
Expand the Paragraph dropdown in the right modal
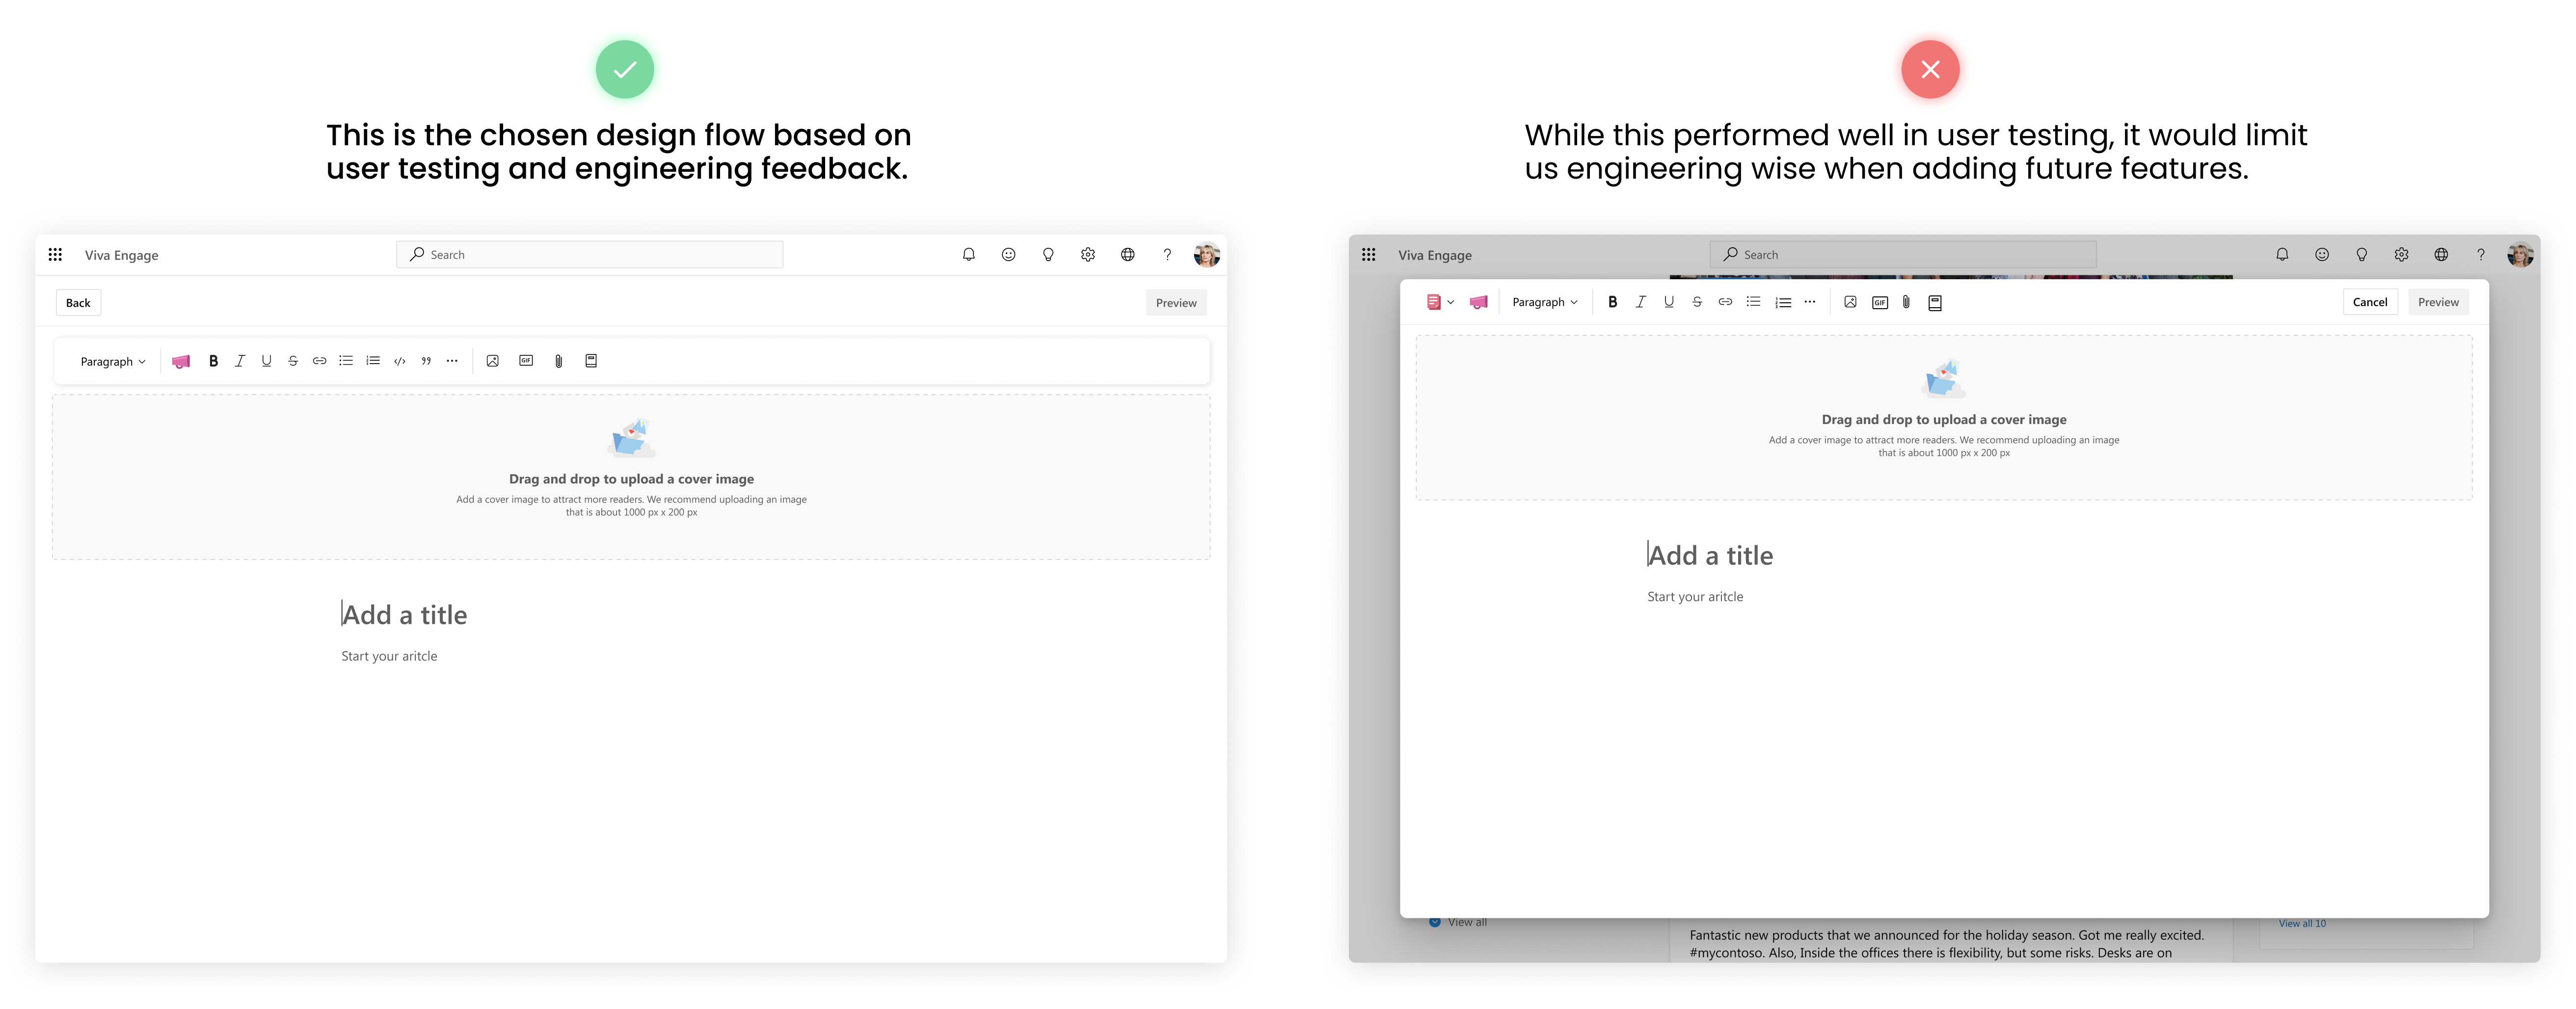tap(1544, 302)
